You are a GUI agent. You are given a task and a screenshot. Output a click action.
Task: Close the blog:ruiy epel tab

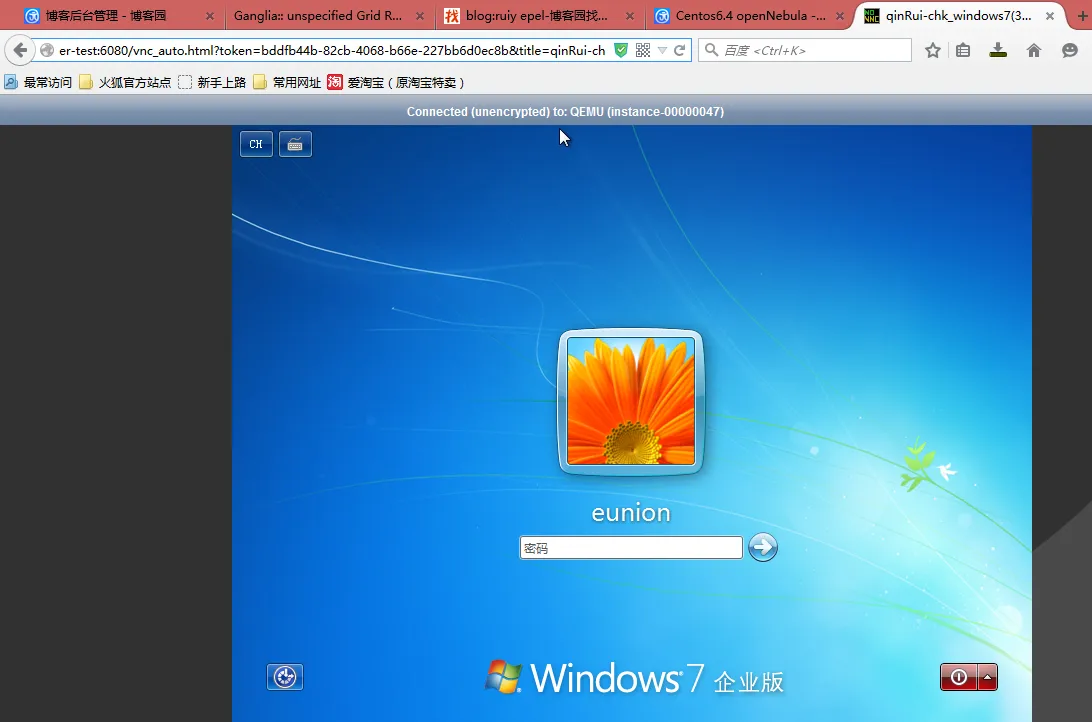tap(630, 16)
